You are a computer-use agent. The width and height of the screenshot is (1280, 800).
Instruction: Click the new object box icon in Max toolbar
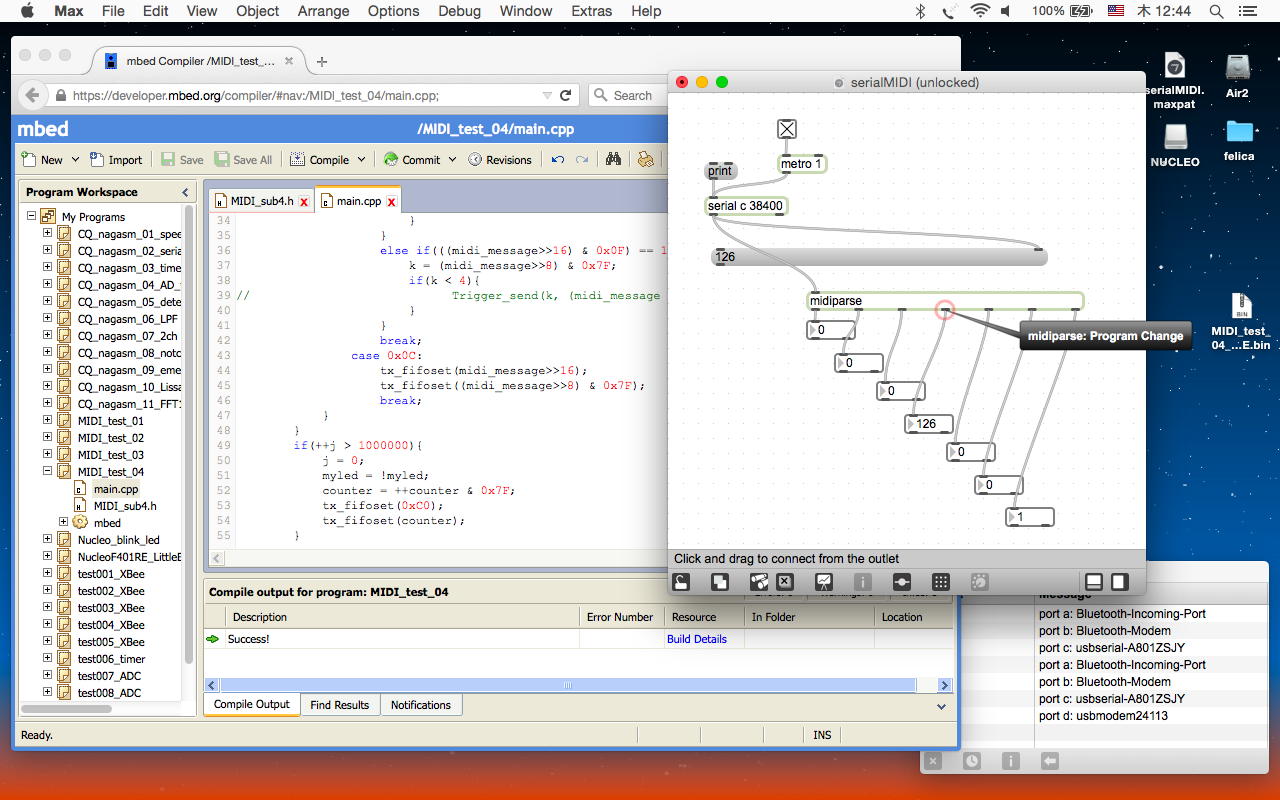719,582
